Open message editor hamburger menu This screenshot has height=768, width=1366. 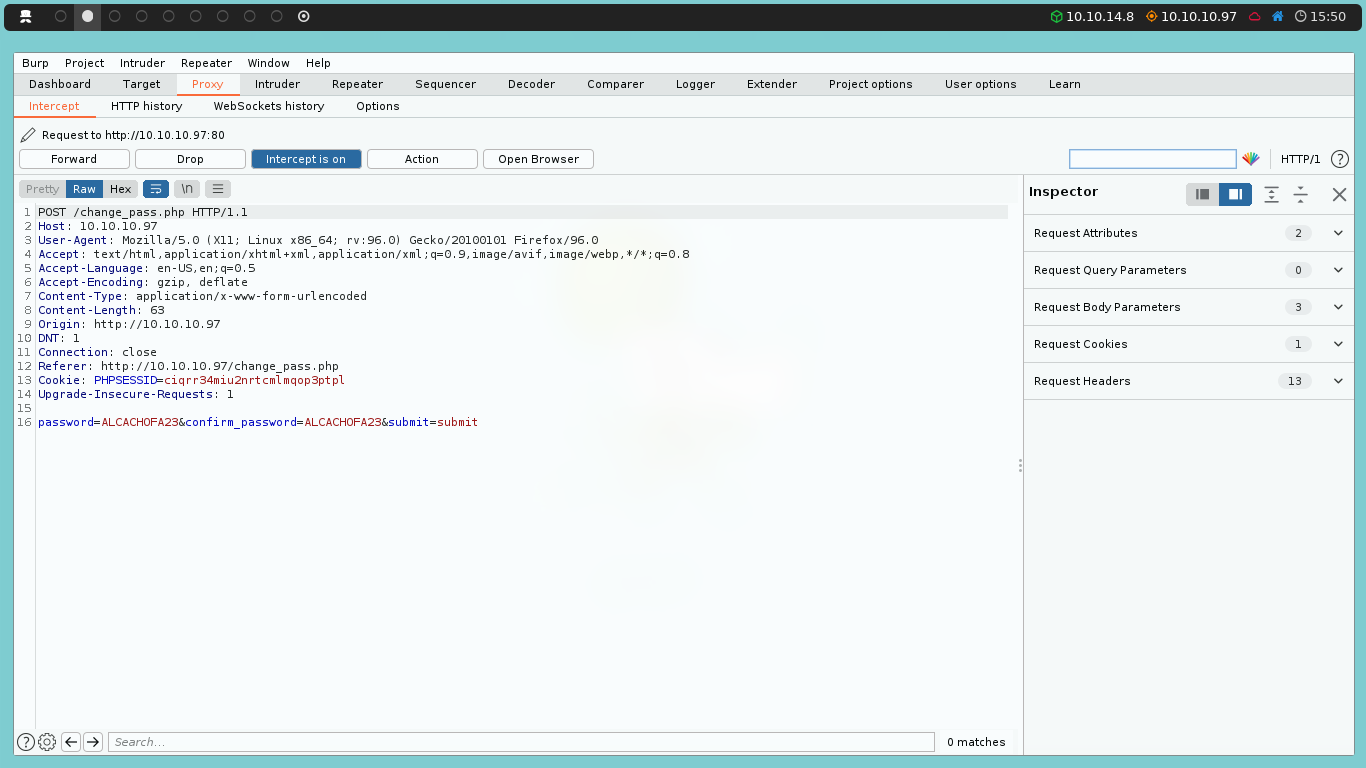[x=218, y=189]
